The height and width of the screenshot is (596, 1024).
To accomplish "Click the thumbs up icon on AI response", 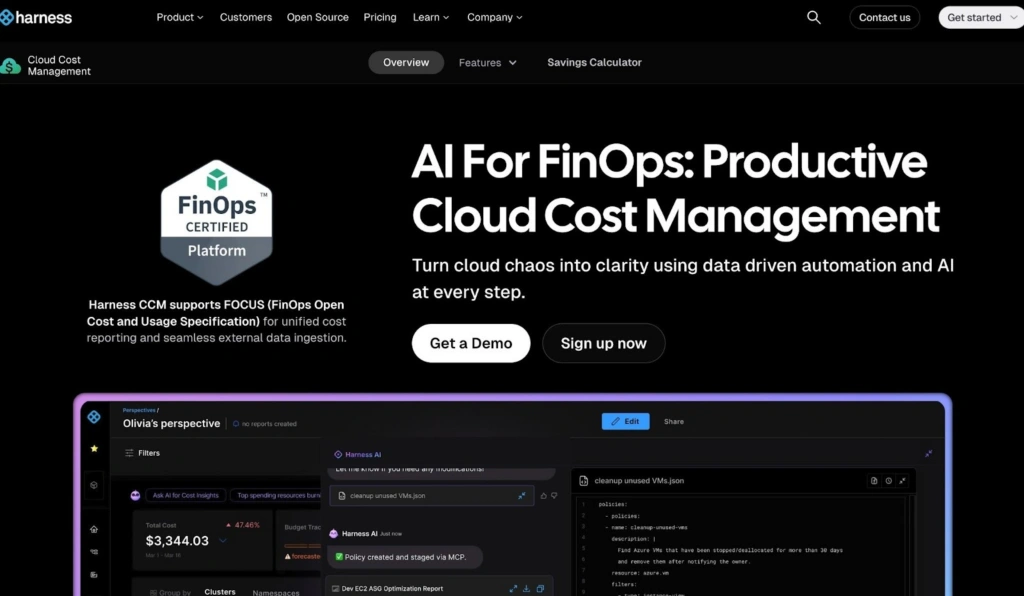I will pyautogui.click(x=543, y=495).
